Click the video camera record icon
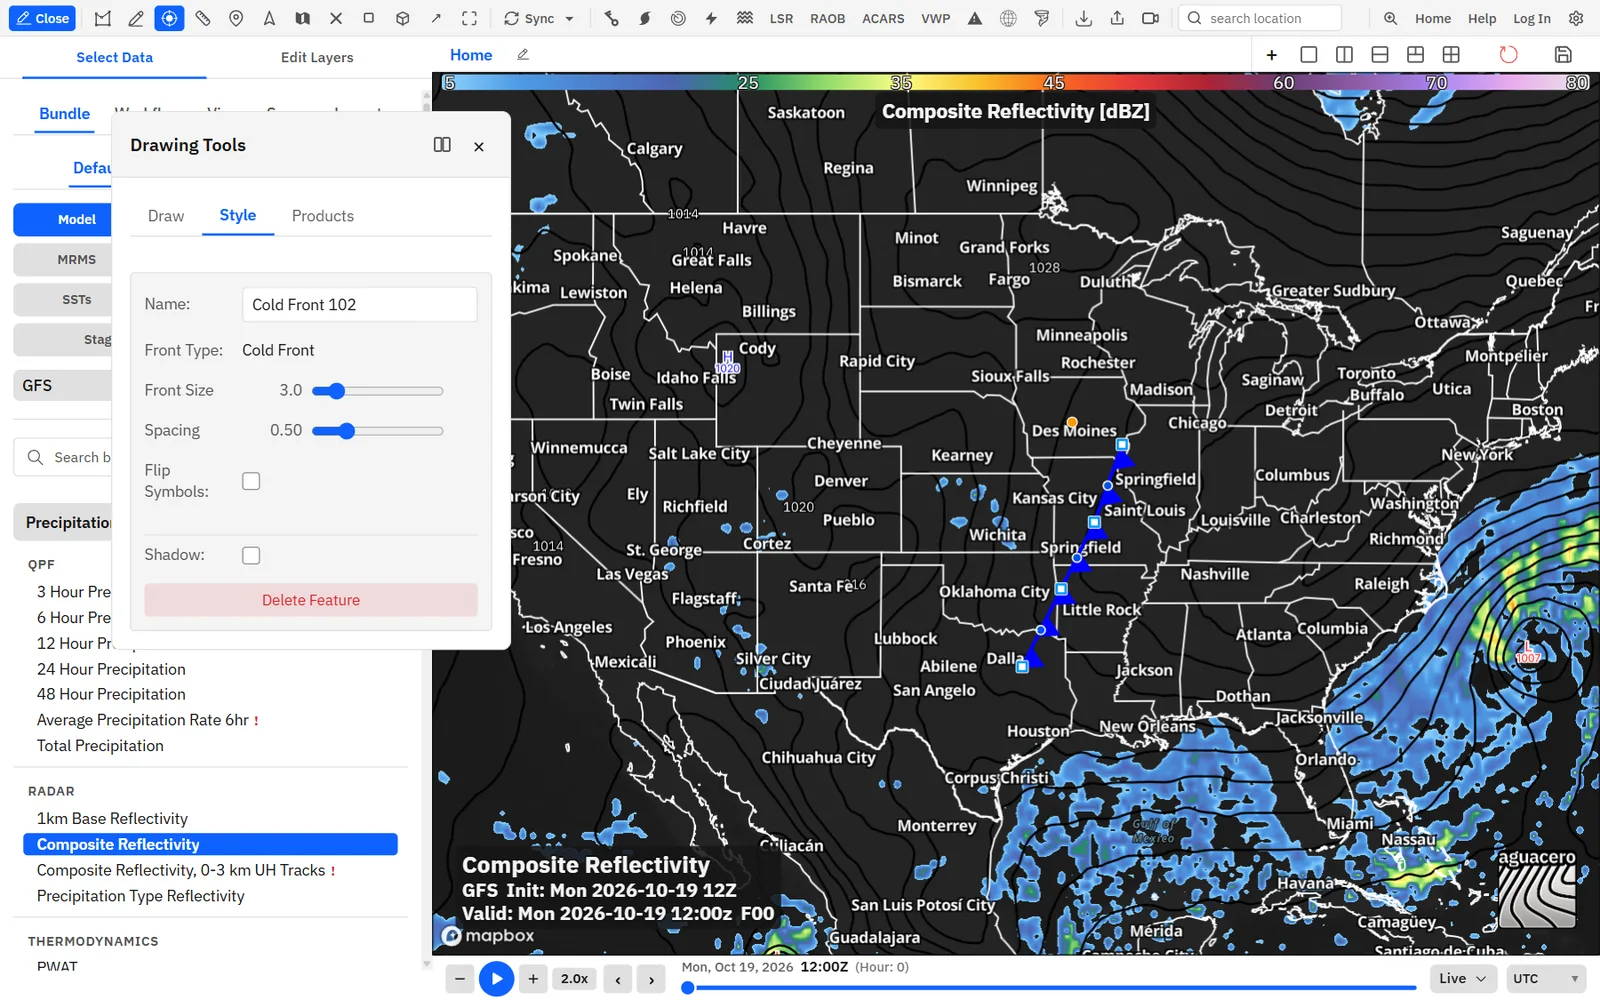This screenshot has width=1600, height=1000. tap(1150, 18)
